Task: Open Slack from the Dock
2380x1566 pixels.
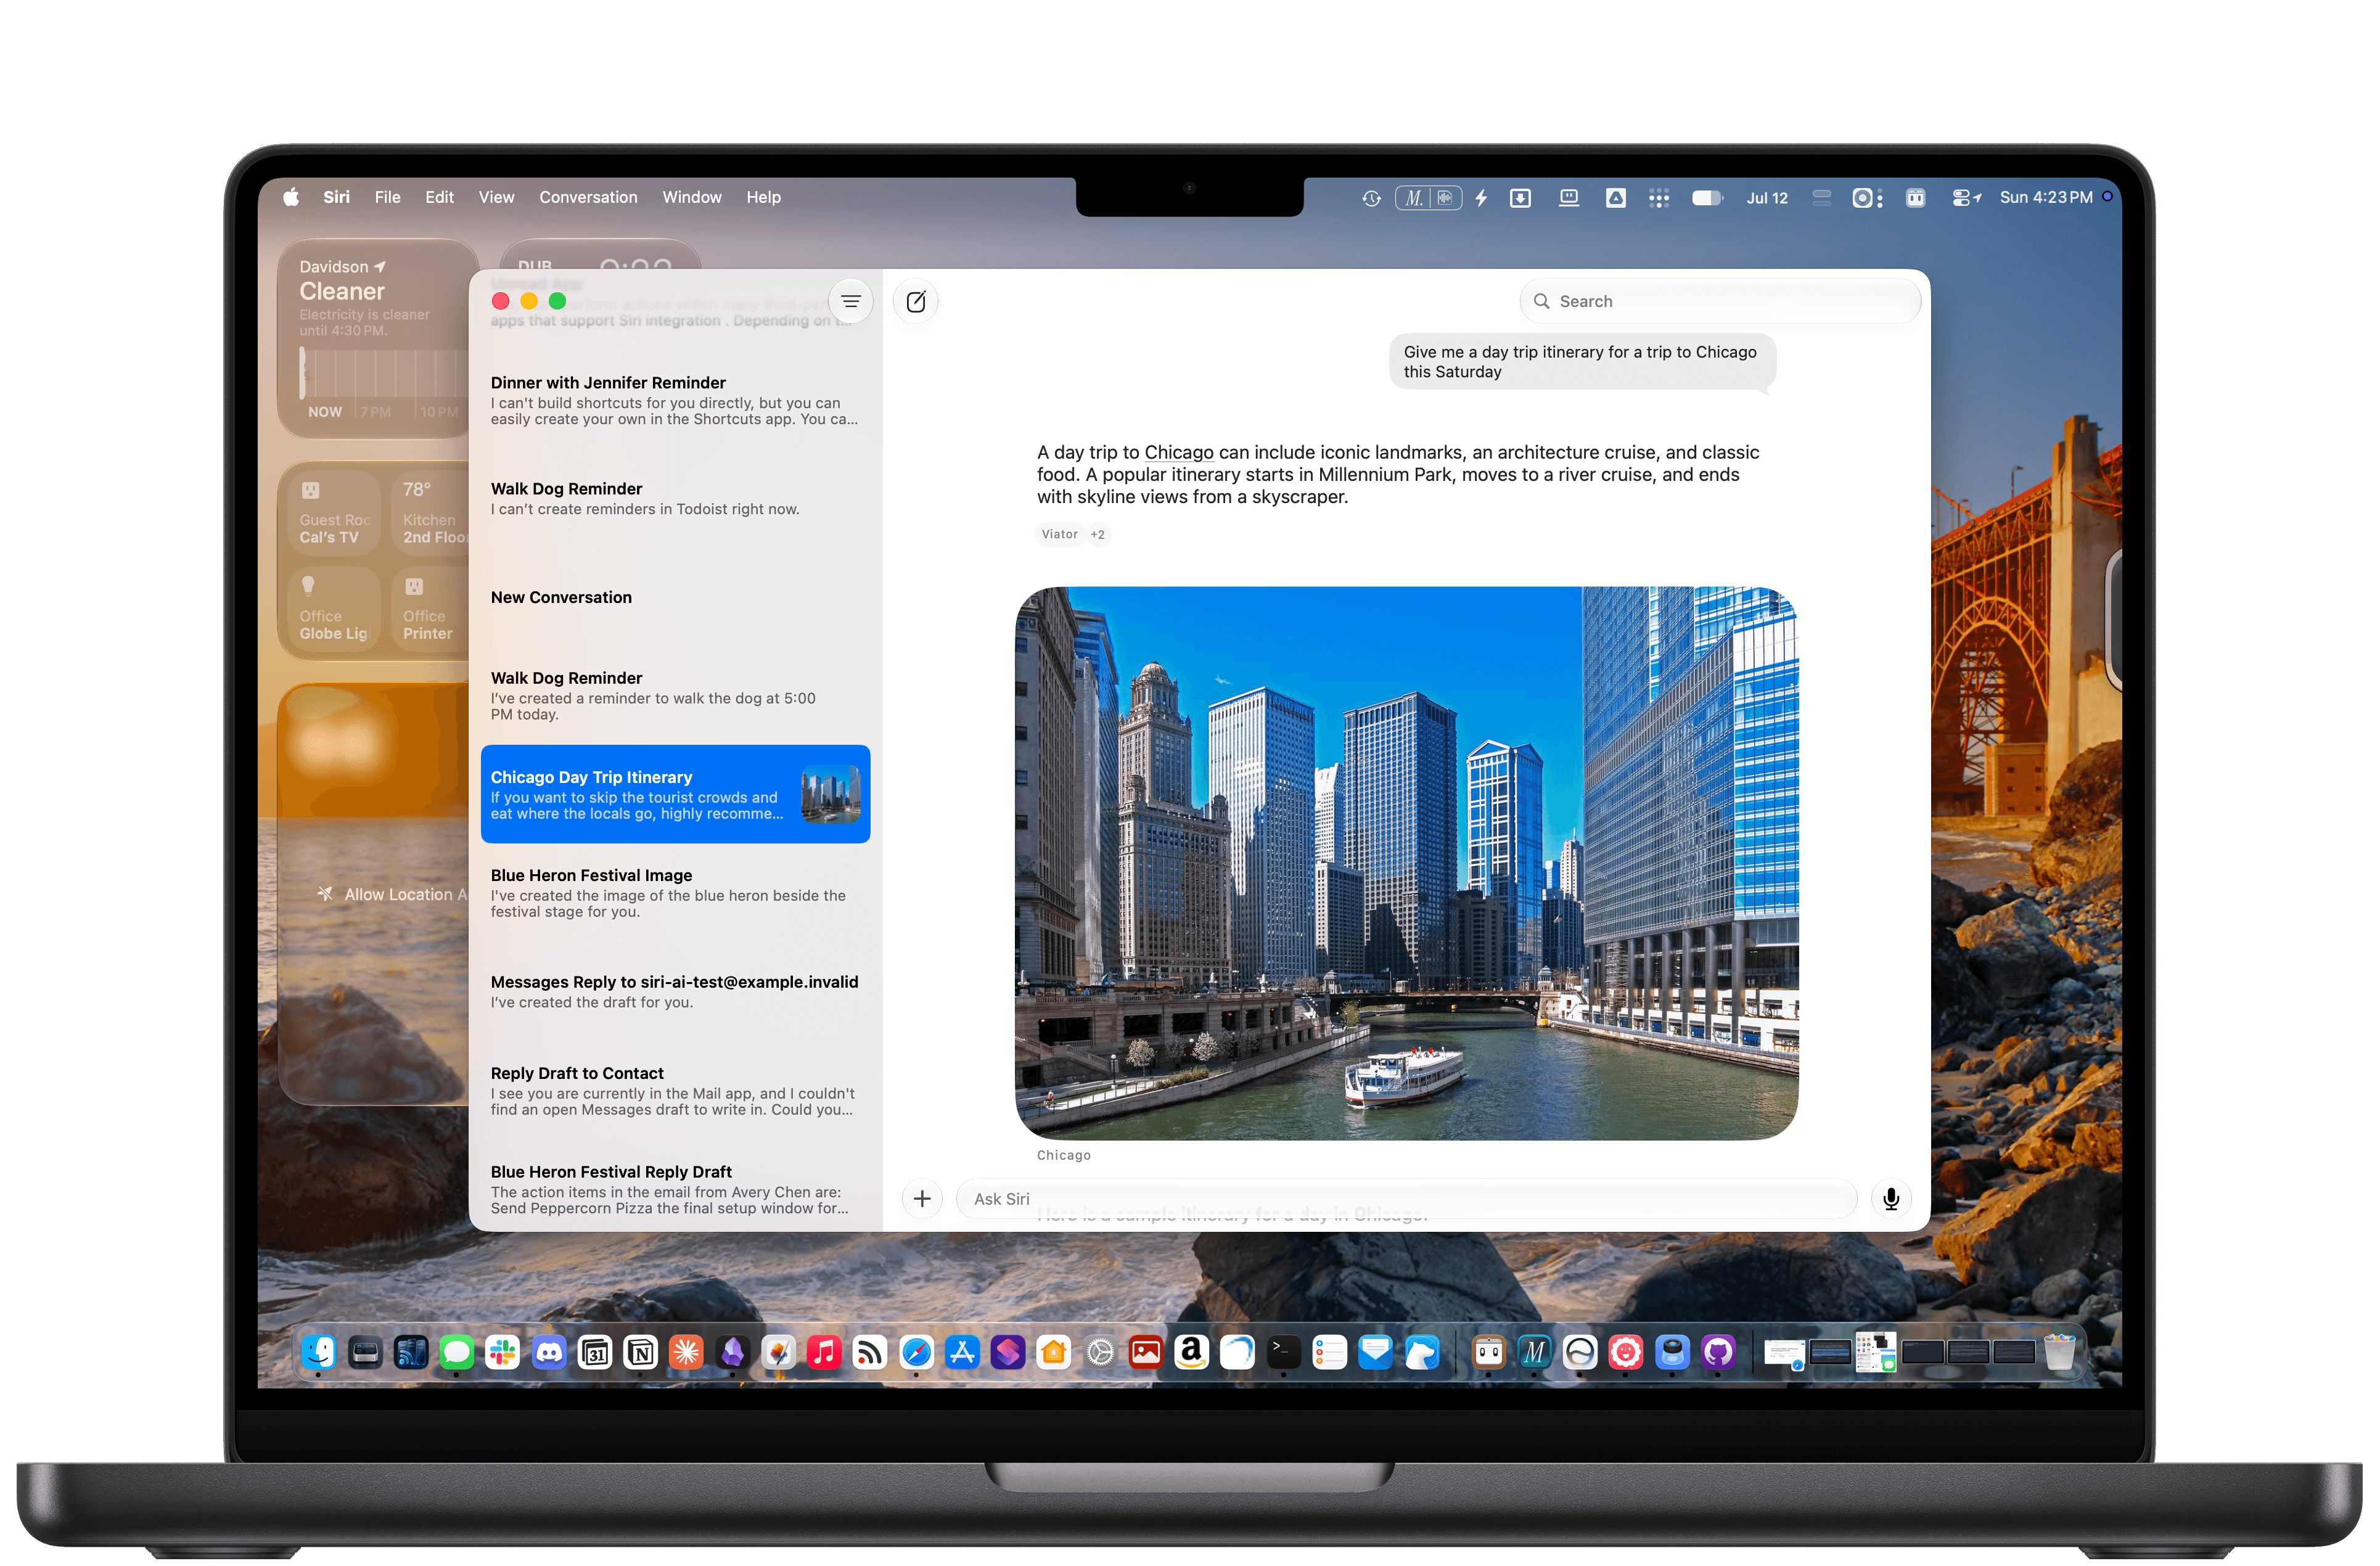Action: coord(503,1353)
